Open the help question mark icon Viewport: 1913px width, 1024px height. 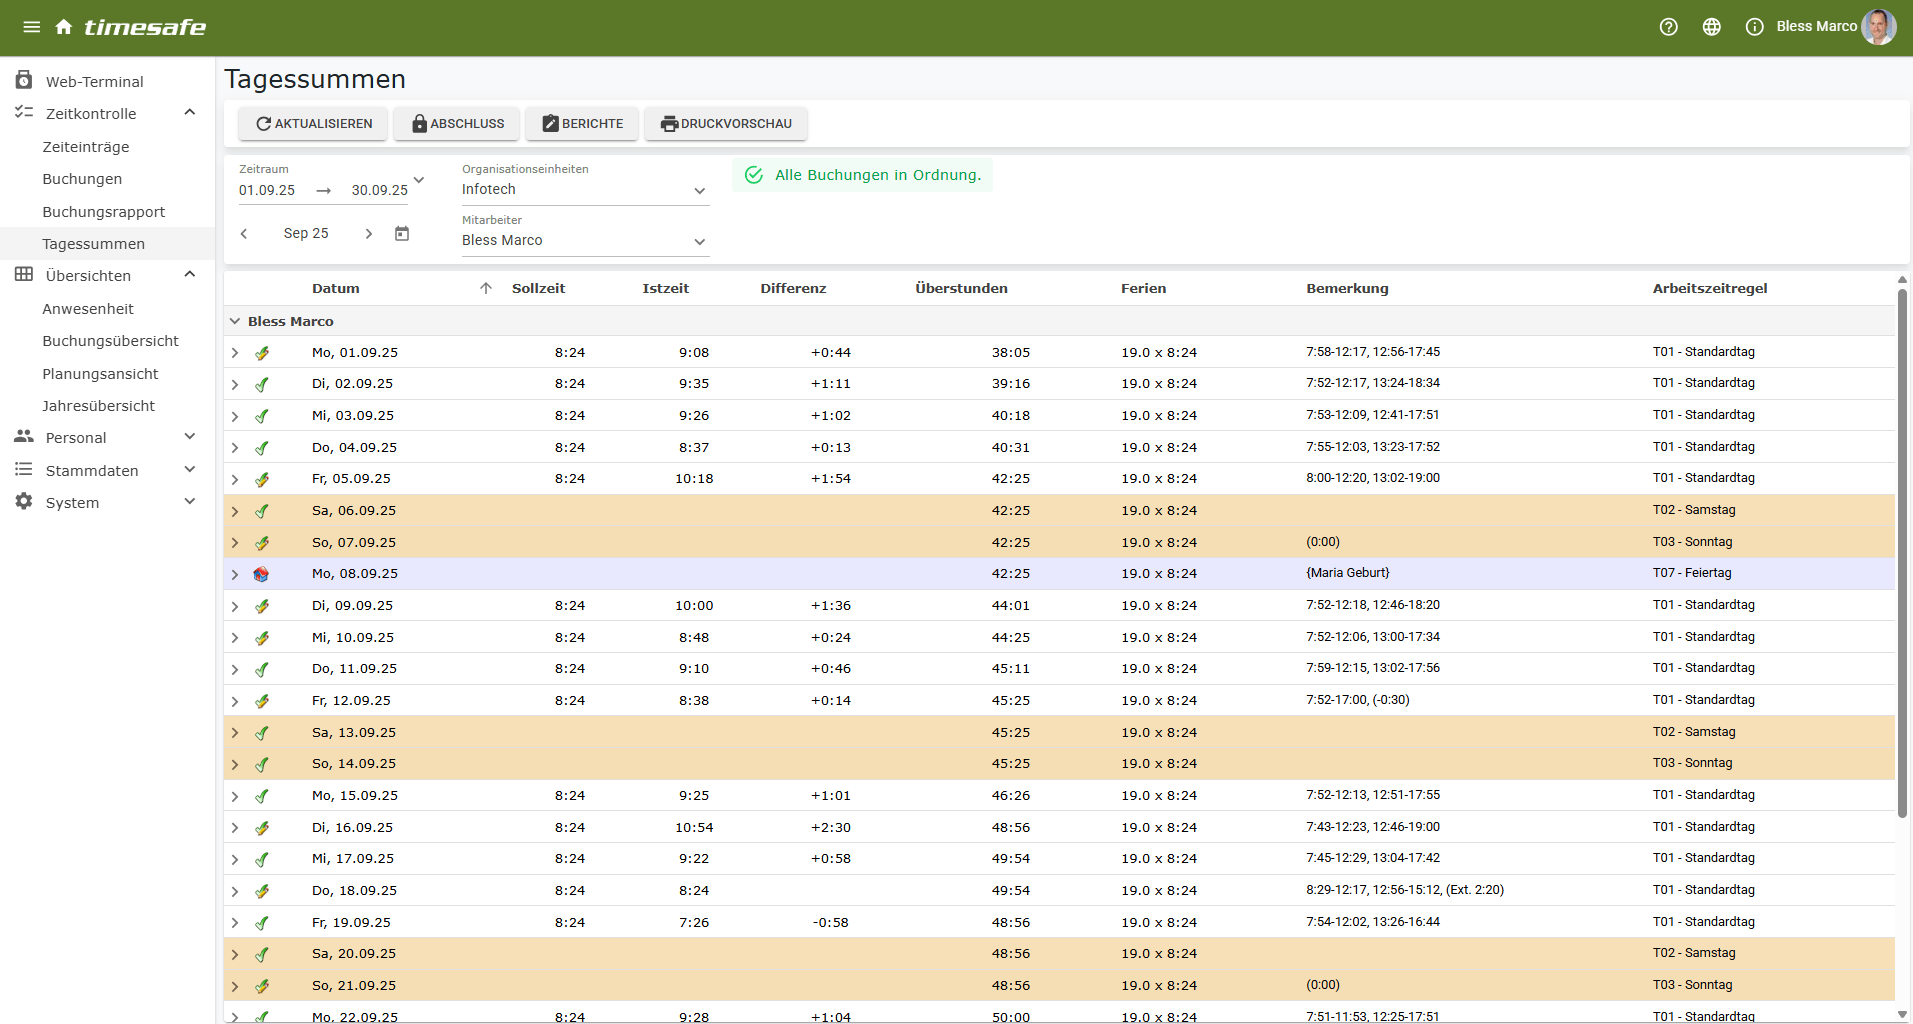coord(1668,27)
